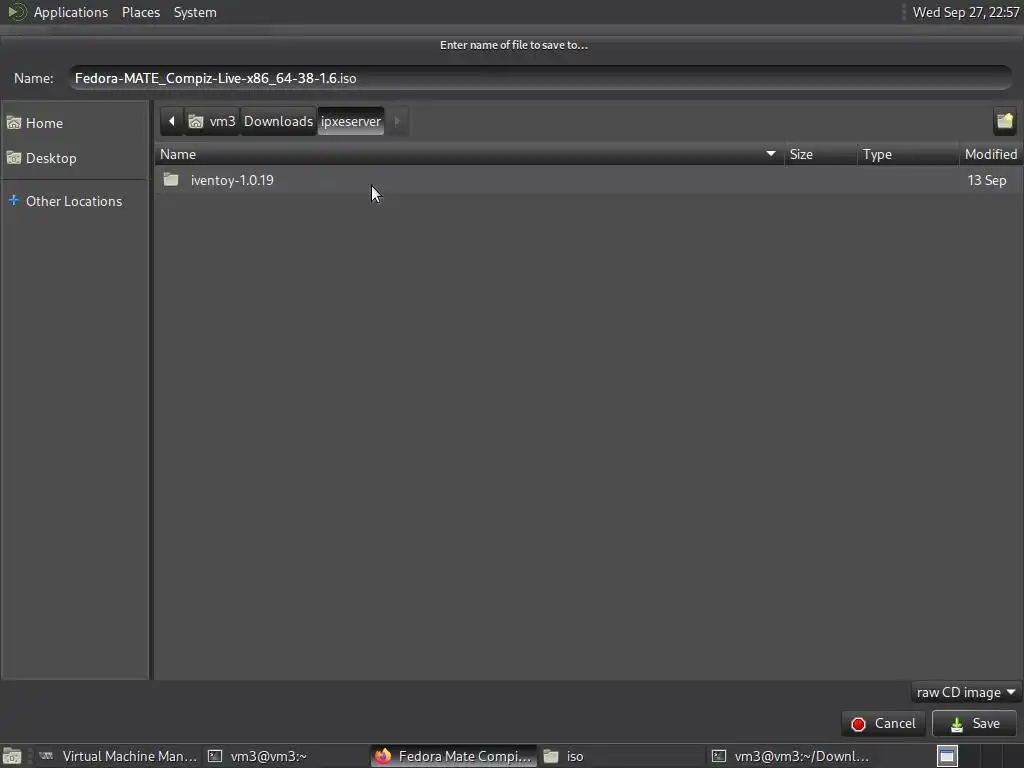Open the System menu
This screenshot has width=1024, height=768.
pyautogui.click(x=195, y=12)
